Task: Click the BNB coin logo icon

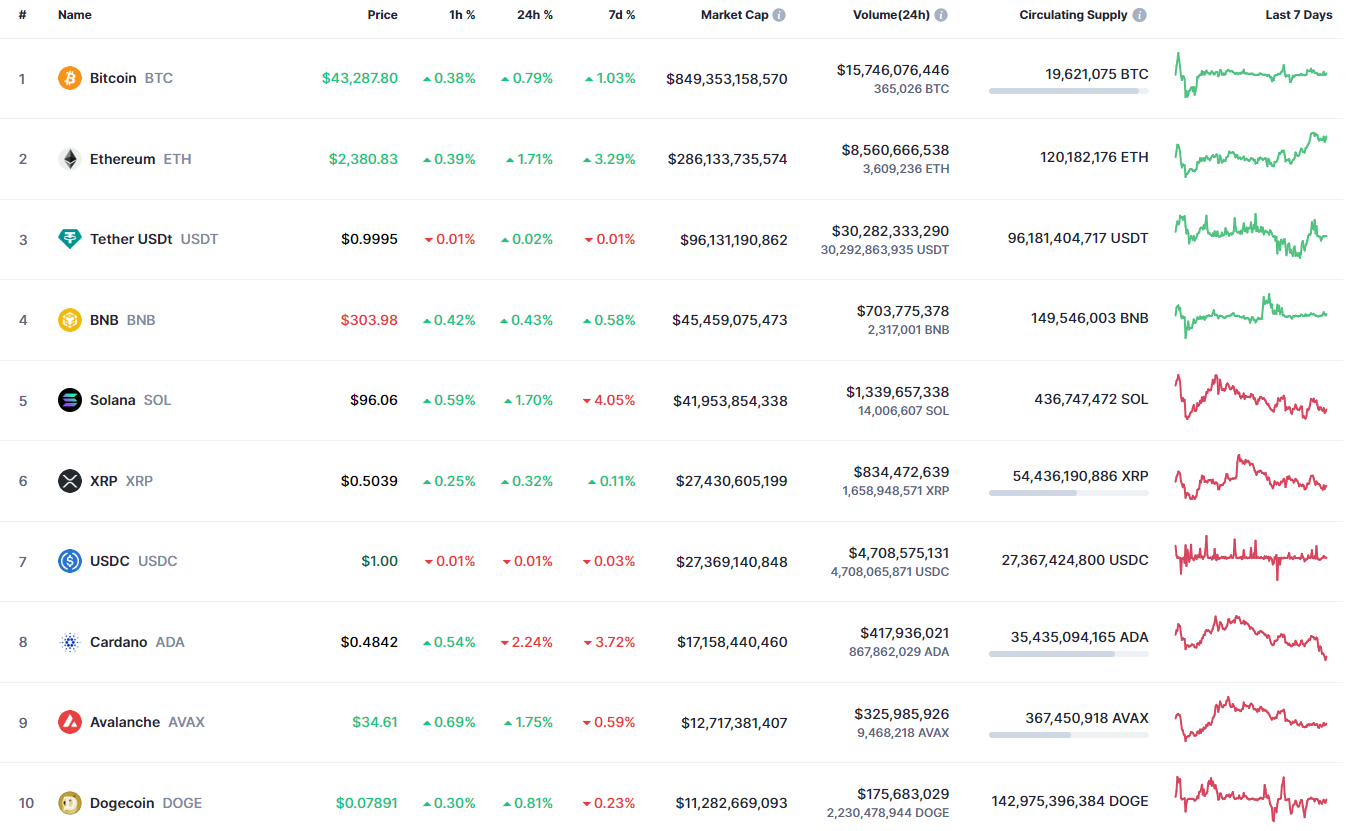Action: 70,320
